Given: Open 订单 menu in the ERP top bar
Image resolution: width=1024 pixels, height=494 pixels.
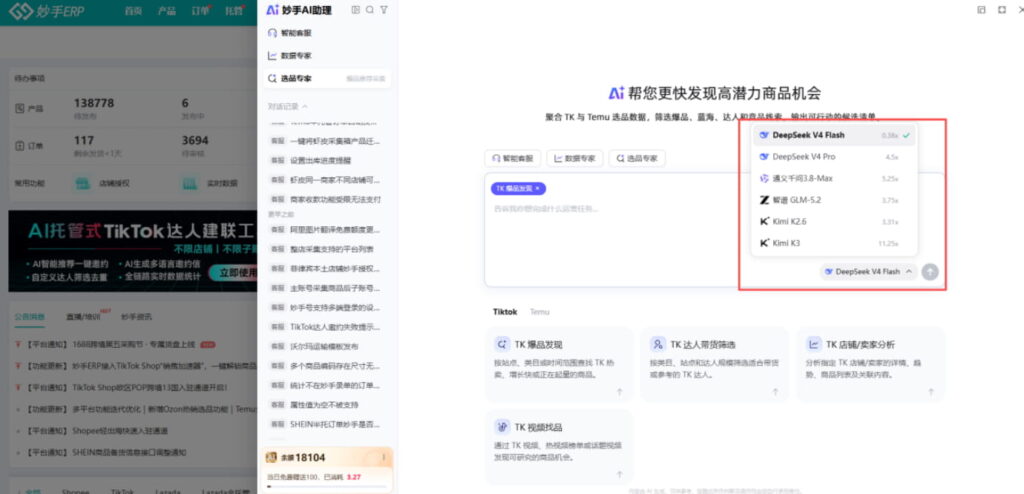Looking at the screenshot, I should coord(200,11).
